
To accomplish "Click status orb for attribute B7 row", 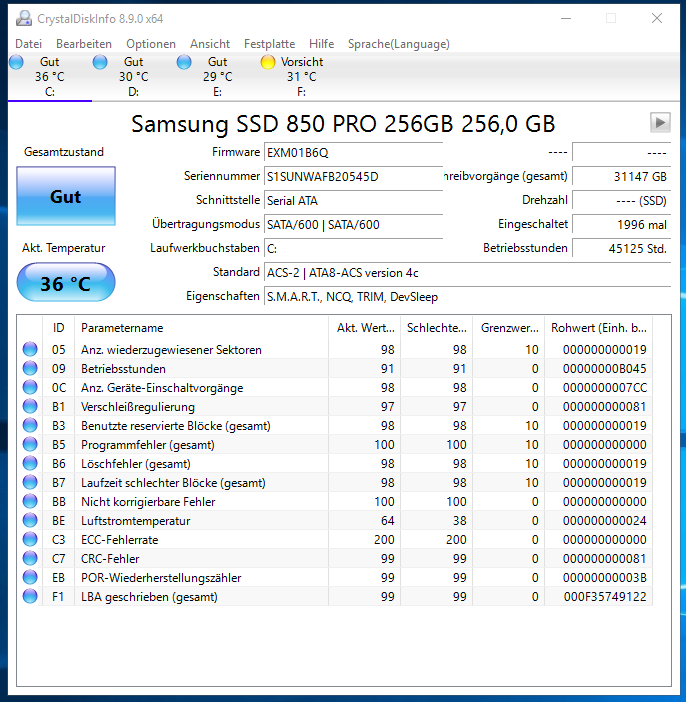I will (x=30, y=482).
